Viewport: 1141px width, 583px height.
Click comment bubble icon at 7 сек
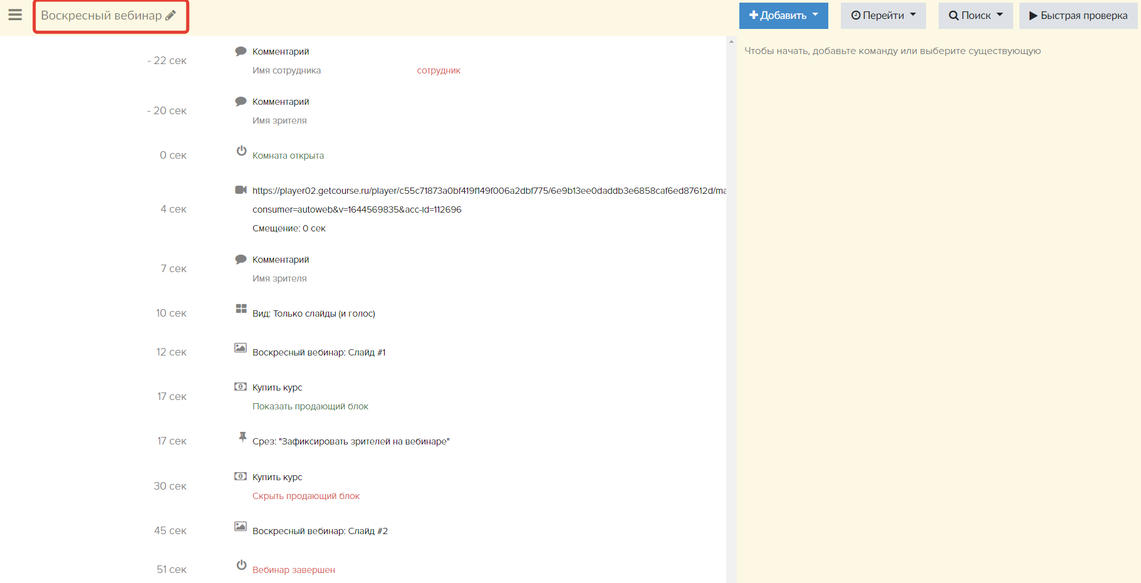(241, 259)
